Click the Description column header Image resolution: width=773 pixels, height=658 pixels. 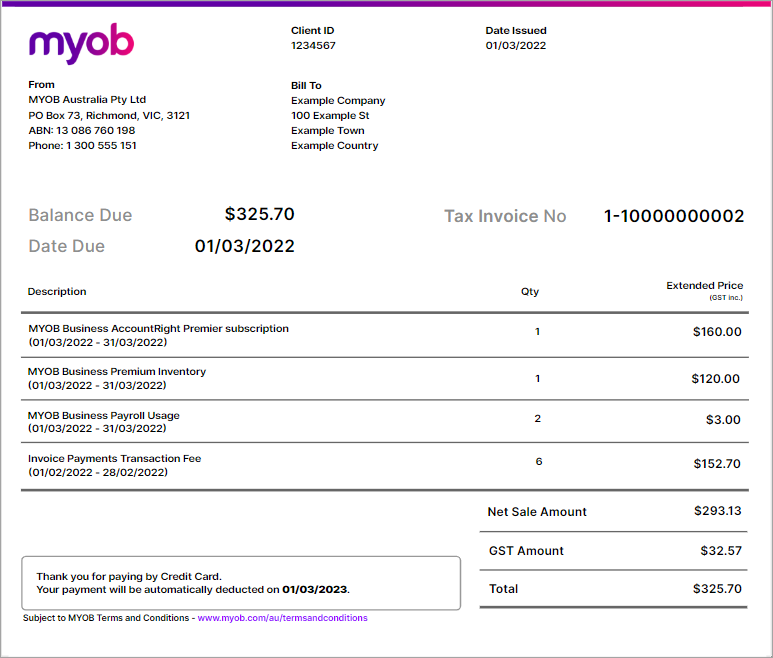pyautogui.click(x=57, y=292)
